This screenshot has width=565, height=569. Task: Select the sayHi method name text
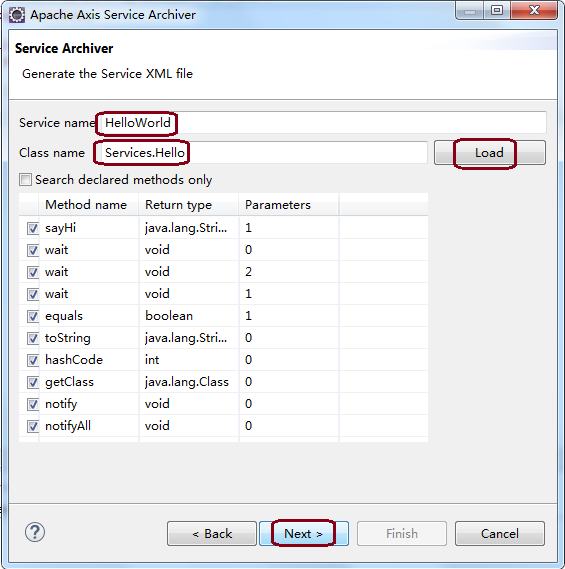pyautogui.click(x=60, y=228)
